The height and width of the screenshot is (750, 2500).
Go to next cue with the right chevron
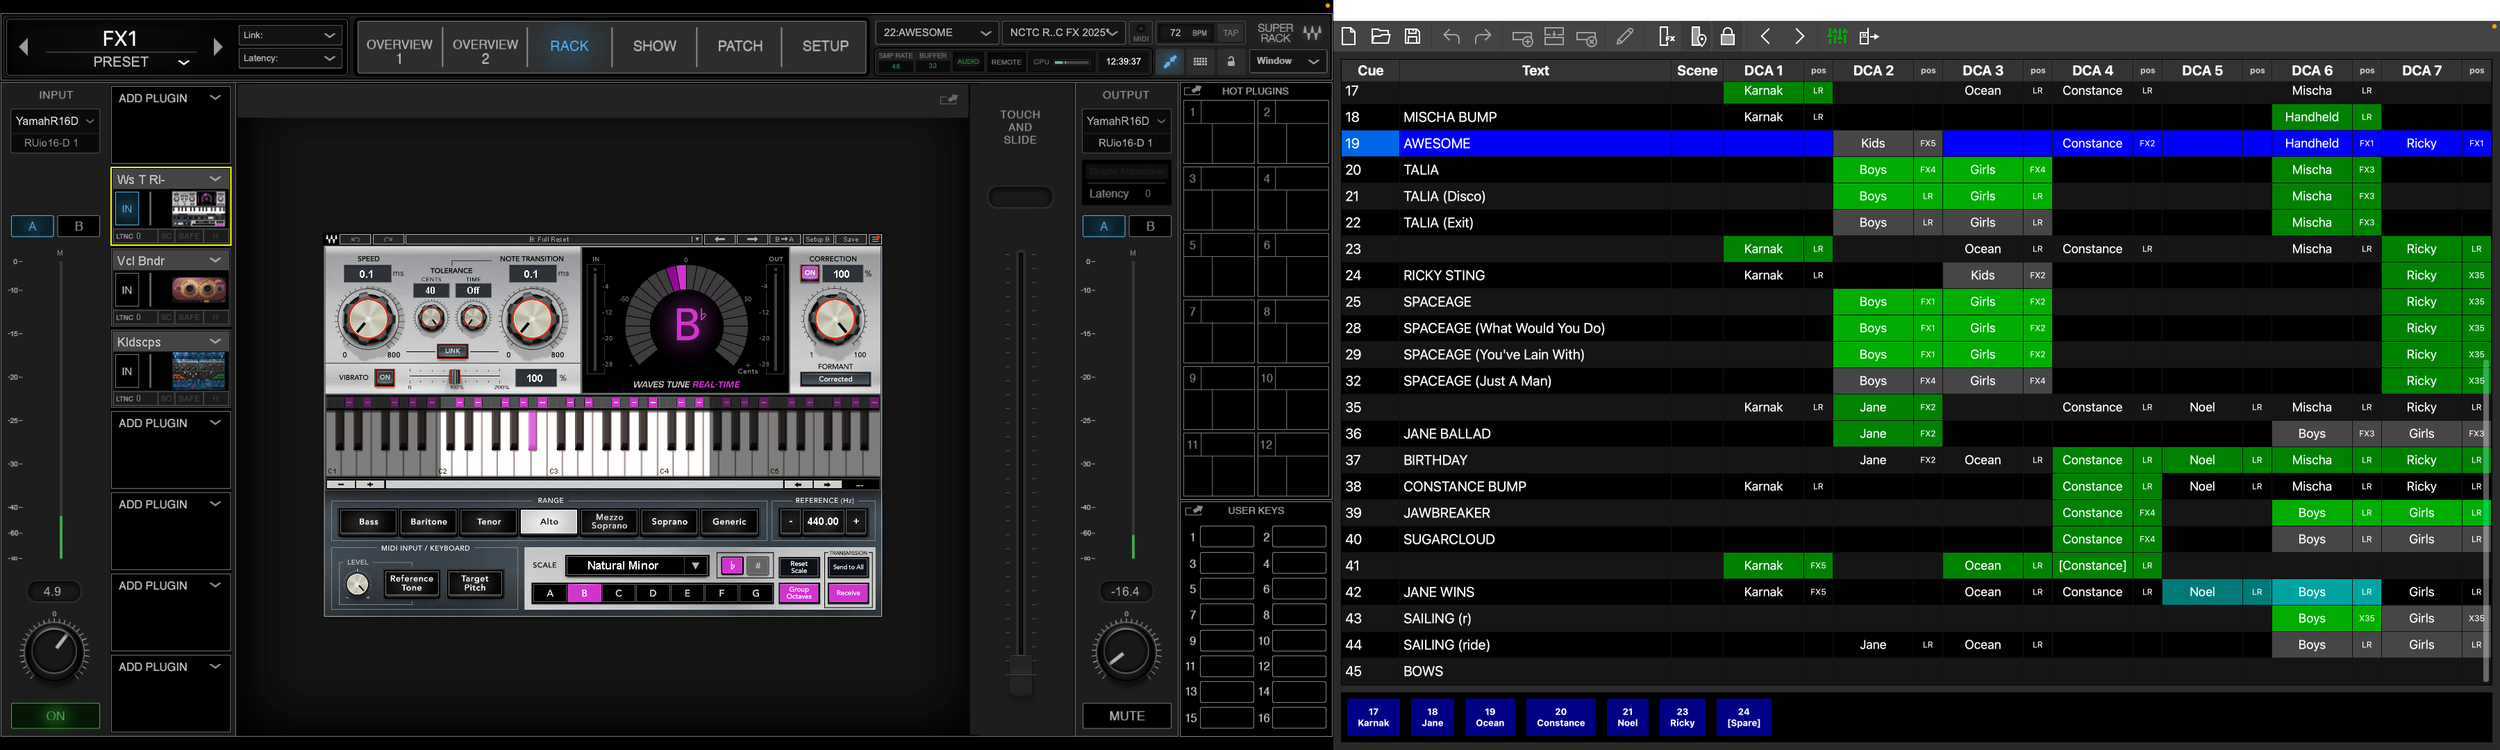point(1800,37)
